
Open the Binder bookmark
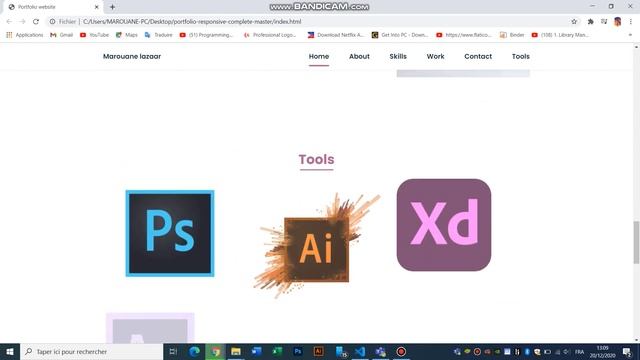click(512, 35)
